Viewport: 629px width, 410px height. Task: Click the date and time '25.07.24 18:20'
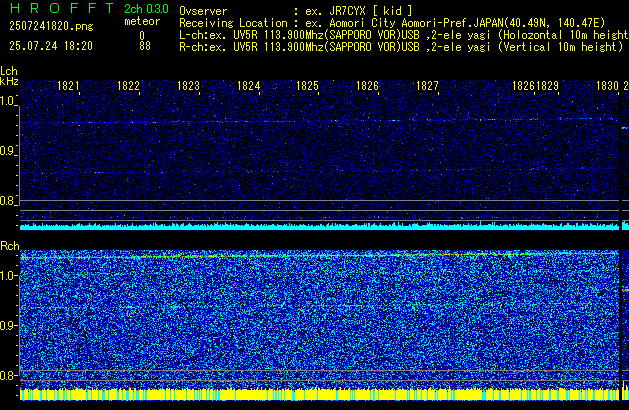[51, 46]
